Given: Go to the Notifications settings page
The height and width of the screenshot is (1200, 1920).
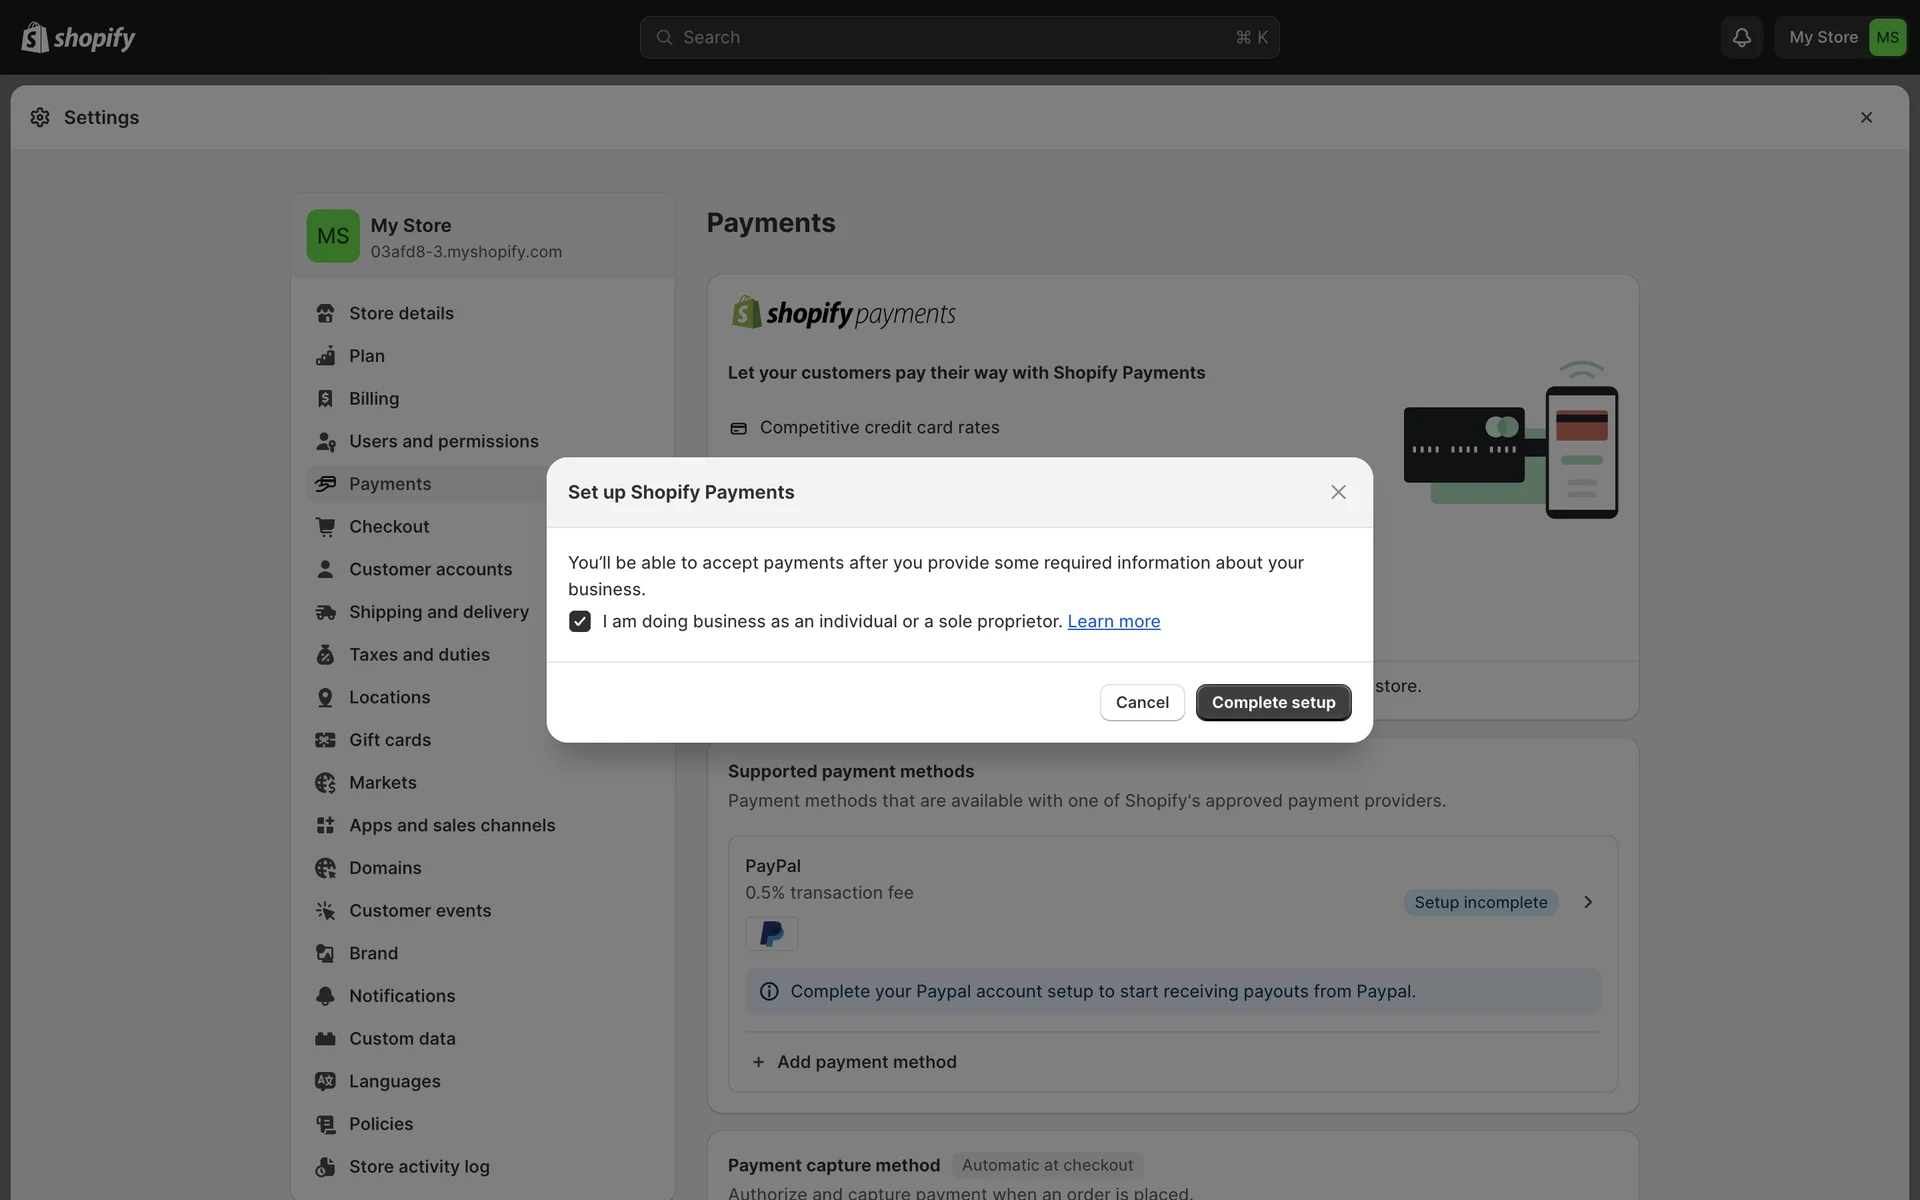Looking at the screenshot, I should click(402, 996).
